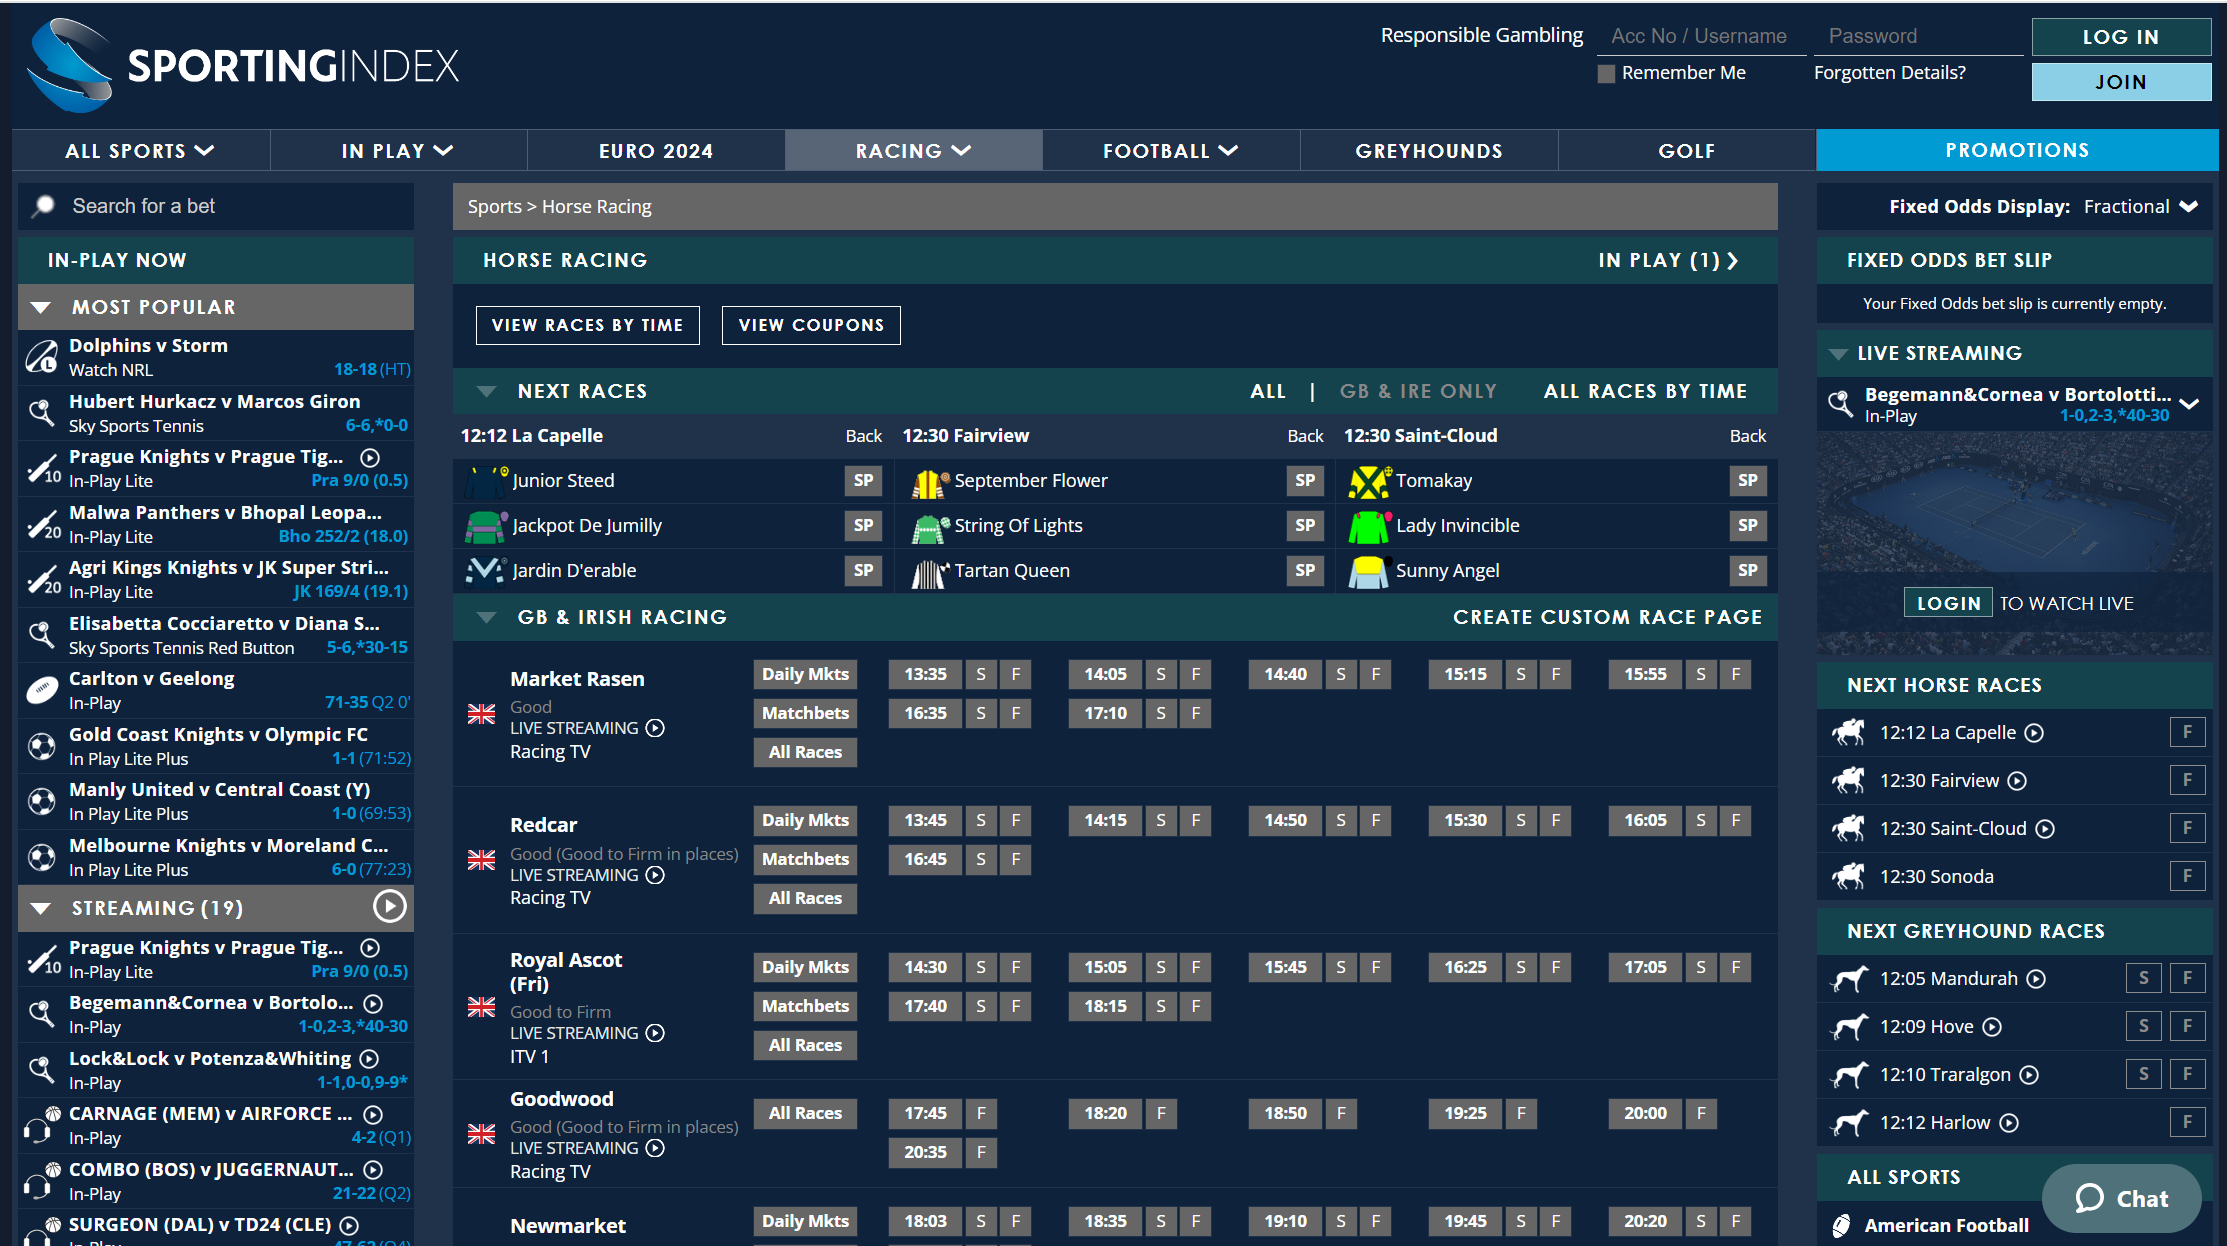Image resolution: width=2227 pixels, height=1246 pixels.
Task: Click horse icon beside 12:30 Sonoda
Action: (x=1848, y=876)
